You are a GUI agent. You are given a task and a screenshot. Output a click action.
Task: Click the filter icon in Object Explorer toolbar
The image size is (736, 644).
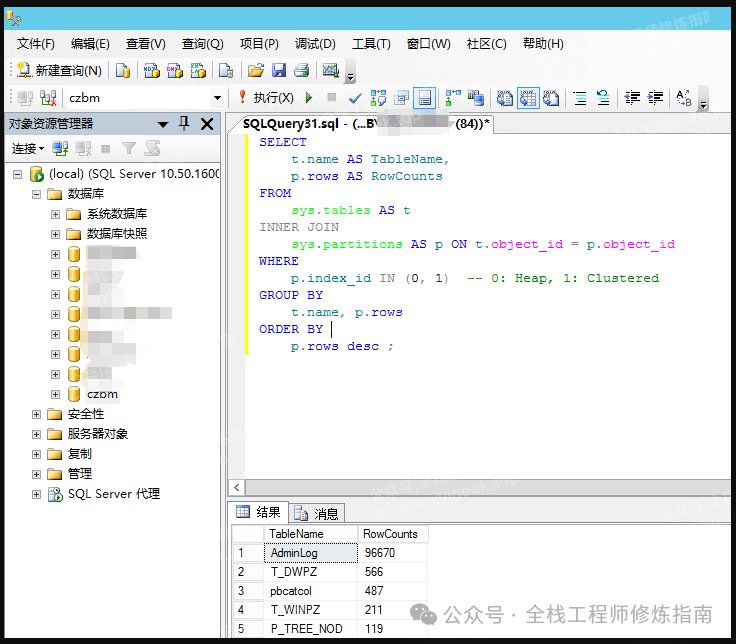[128, 149]
